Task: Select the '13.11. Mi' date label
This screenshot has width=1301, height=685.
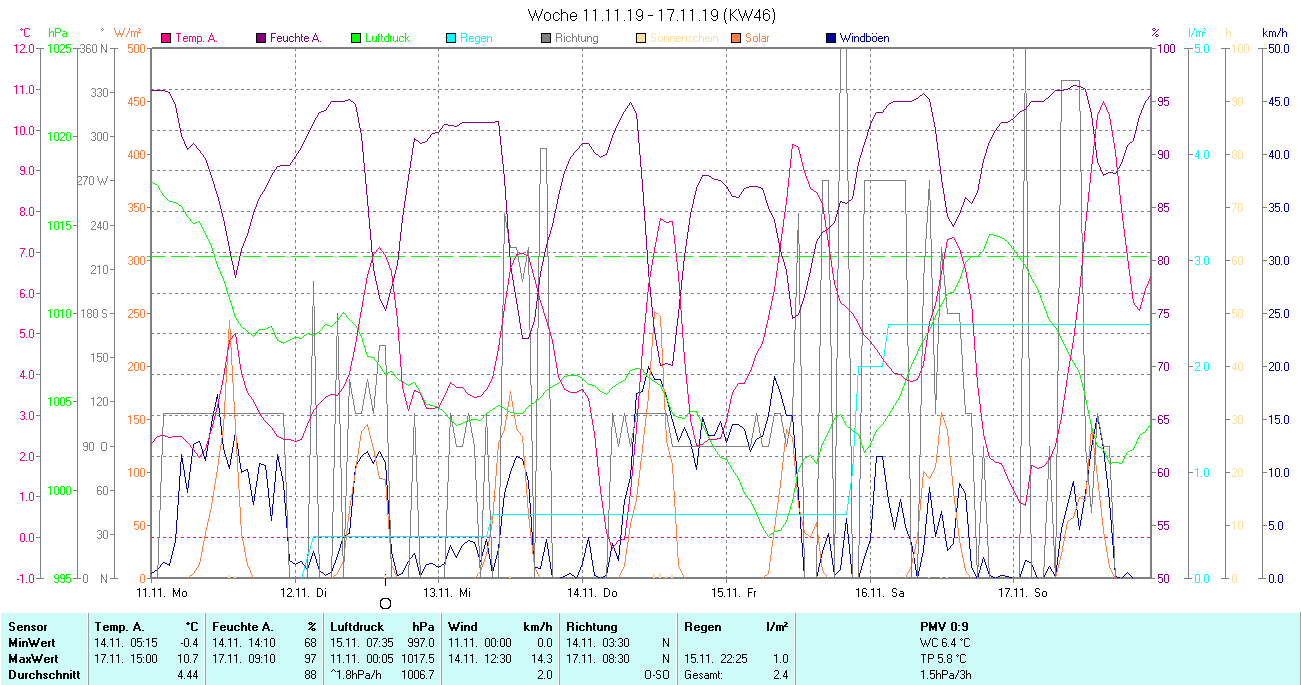Action: click(x=447, y=592)
